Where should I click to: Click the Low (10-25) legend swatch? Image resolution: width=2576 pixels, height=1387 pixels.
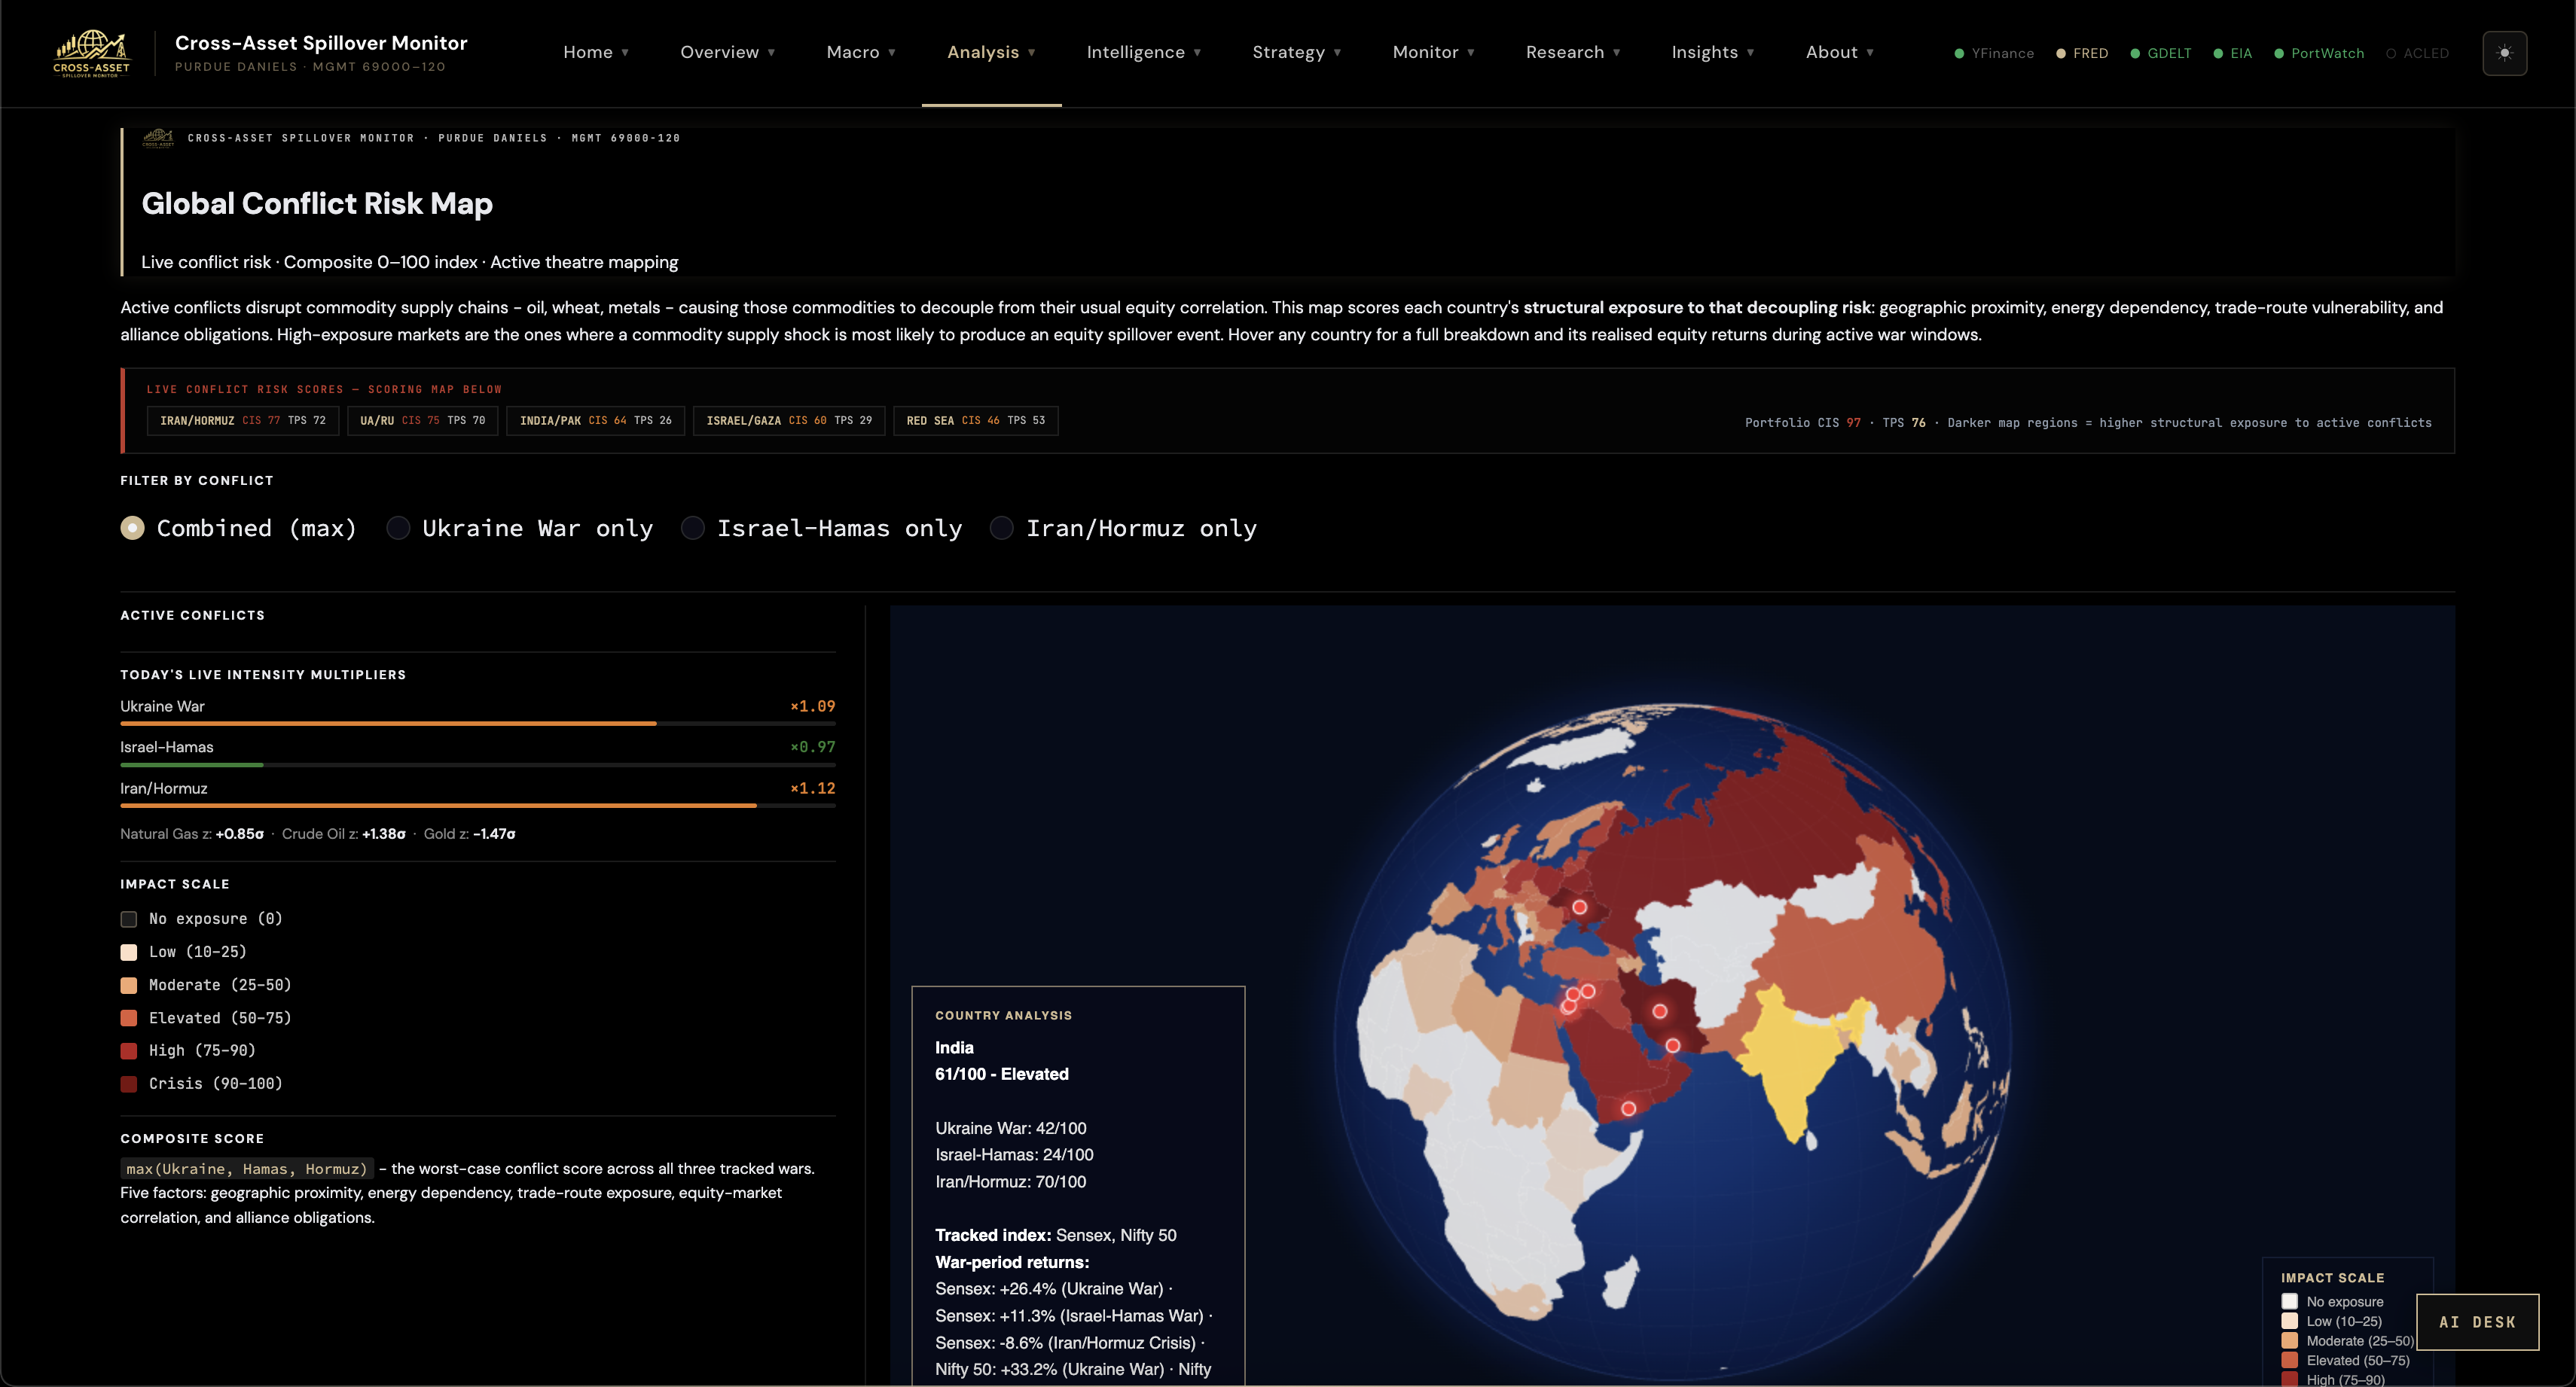point(129,952)
